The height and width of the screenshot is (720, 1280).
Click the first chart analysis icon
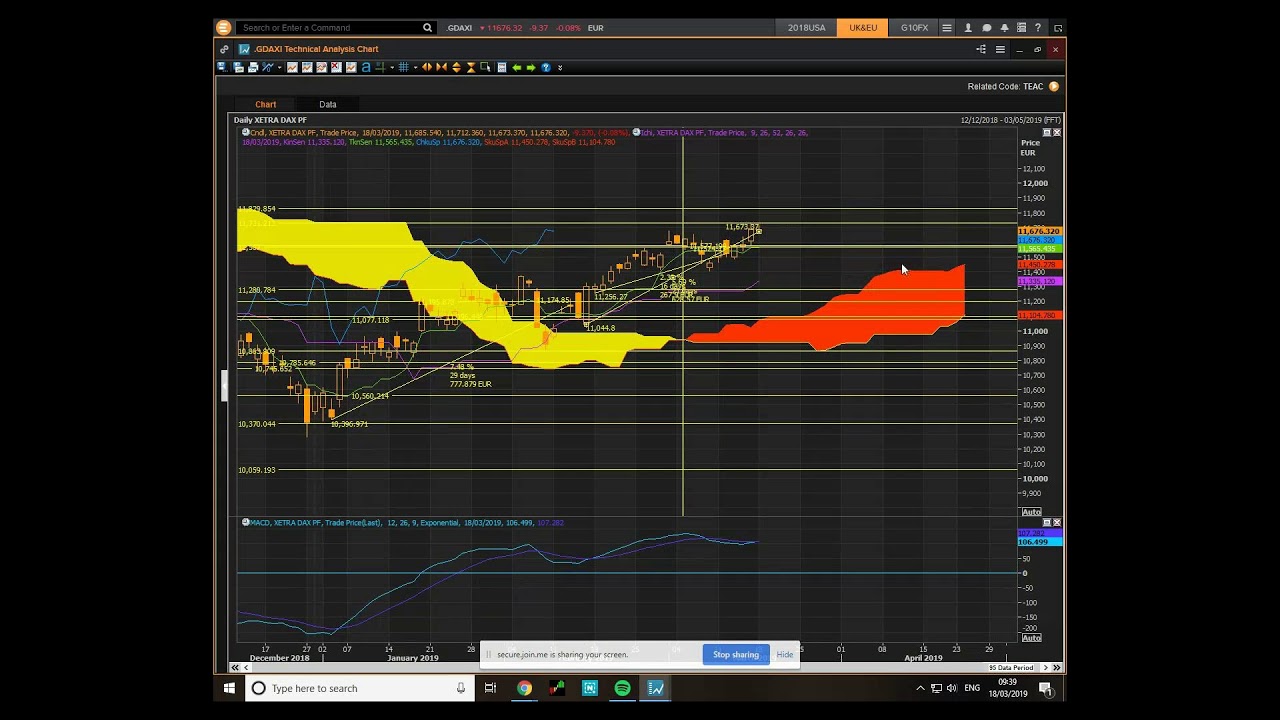click(x=292, y=67)
